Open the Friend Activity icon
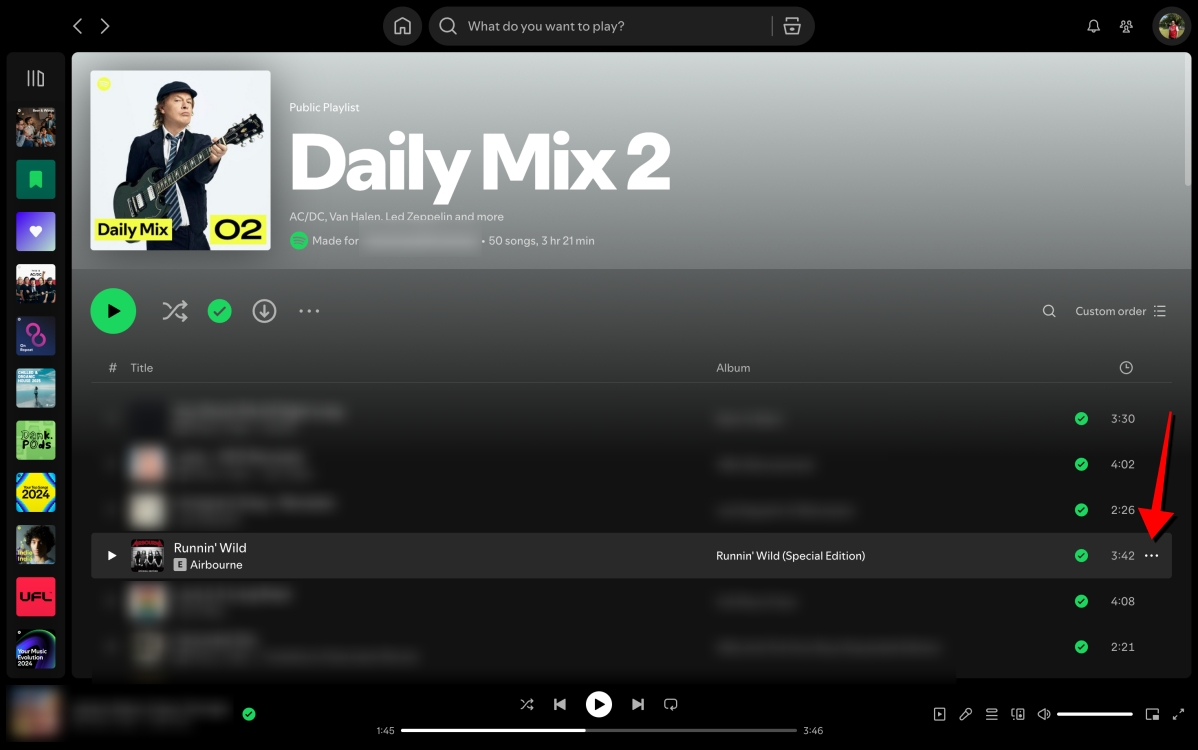Viewport: 1198px width, 750px height. click(x=1126, y=26)
